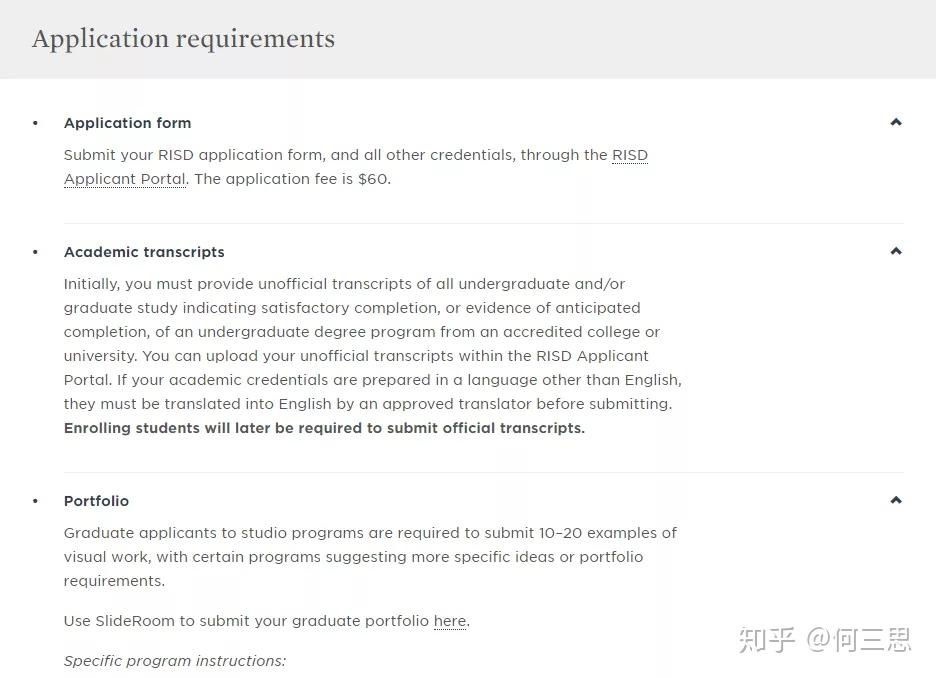Click the paragraph starting 'Initially, you must provide'
The image size is (936, 678).
[372, 344]
